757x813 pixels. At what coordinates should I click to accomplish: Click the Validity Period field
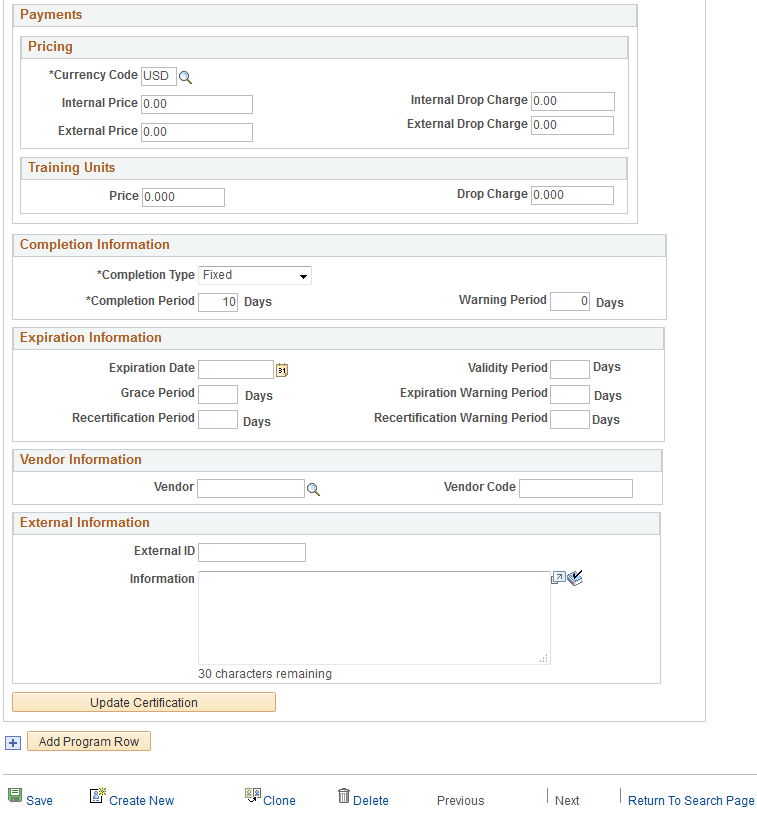pos(570,370)
